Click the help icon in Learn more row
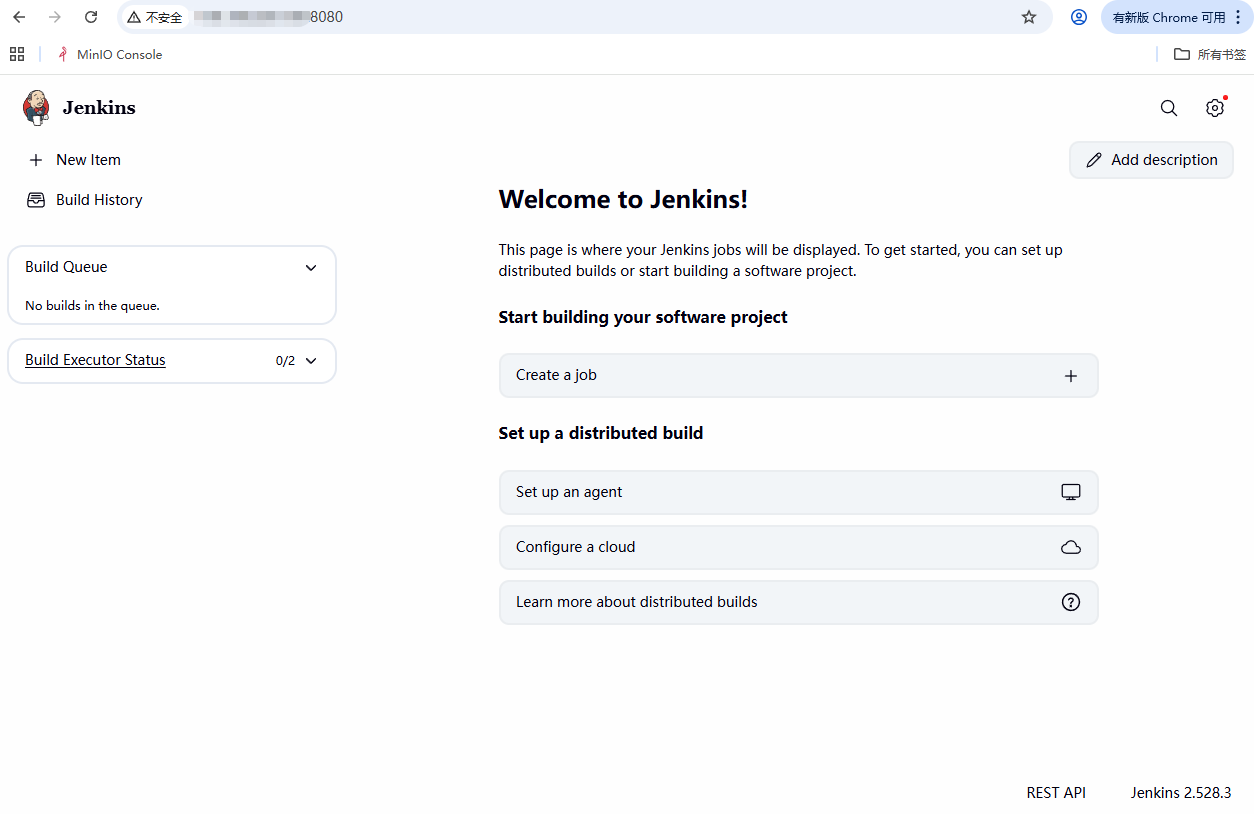 click(x=1071, y=602)
